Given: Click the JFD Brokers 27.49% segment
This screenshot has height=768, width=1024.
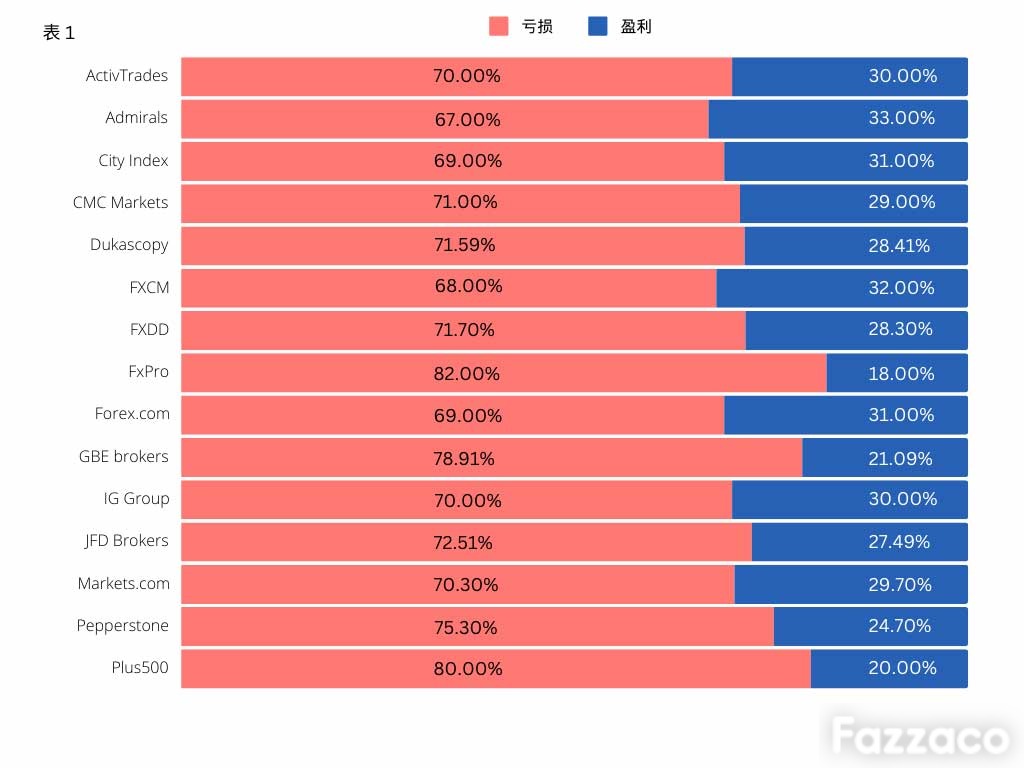Looking at the screenshot, I should (859, 541).
